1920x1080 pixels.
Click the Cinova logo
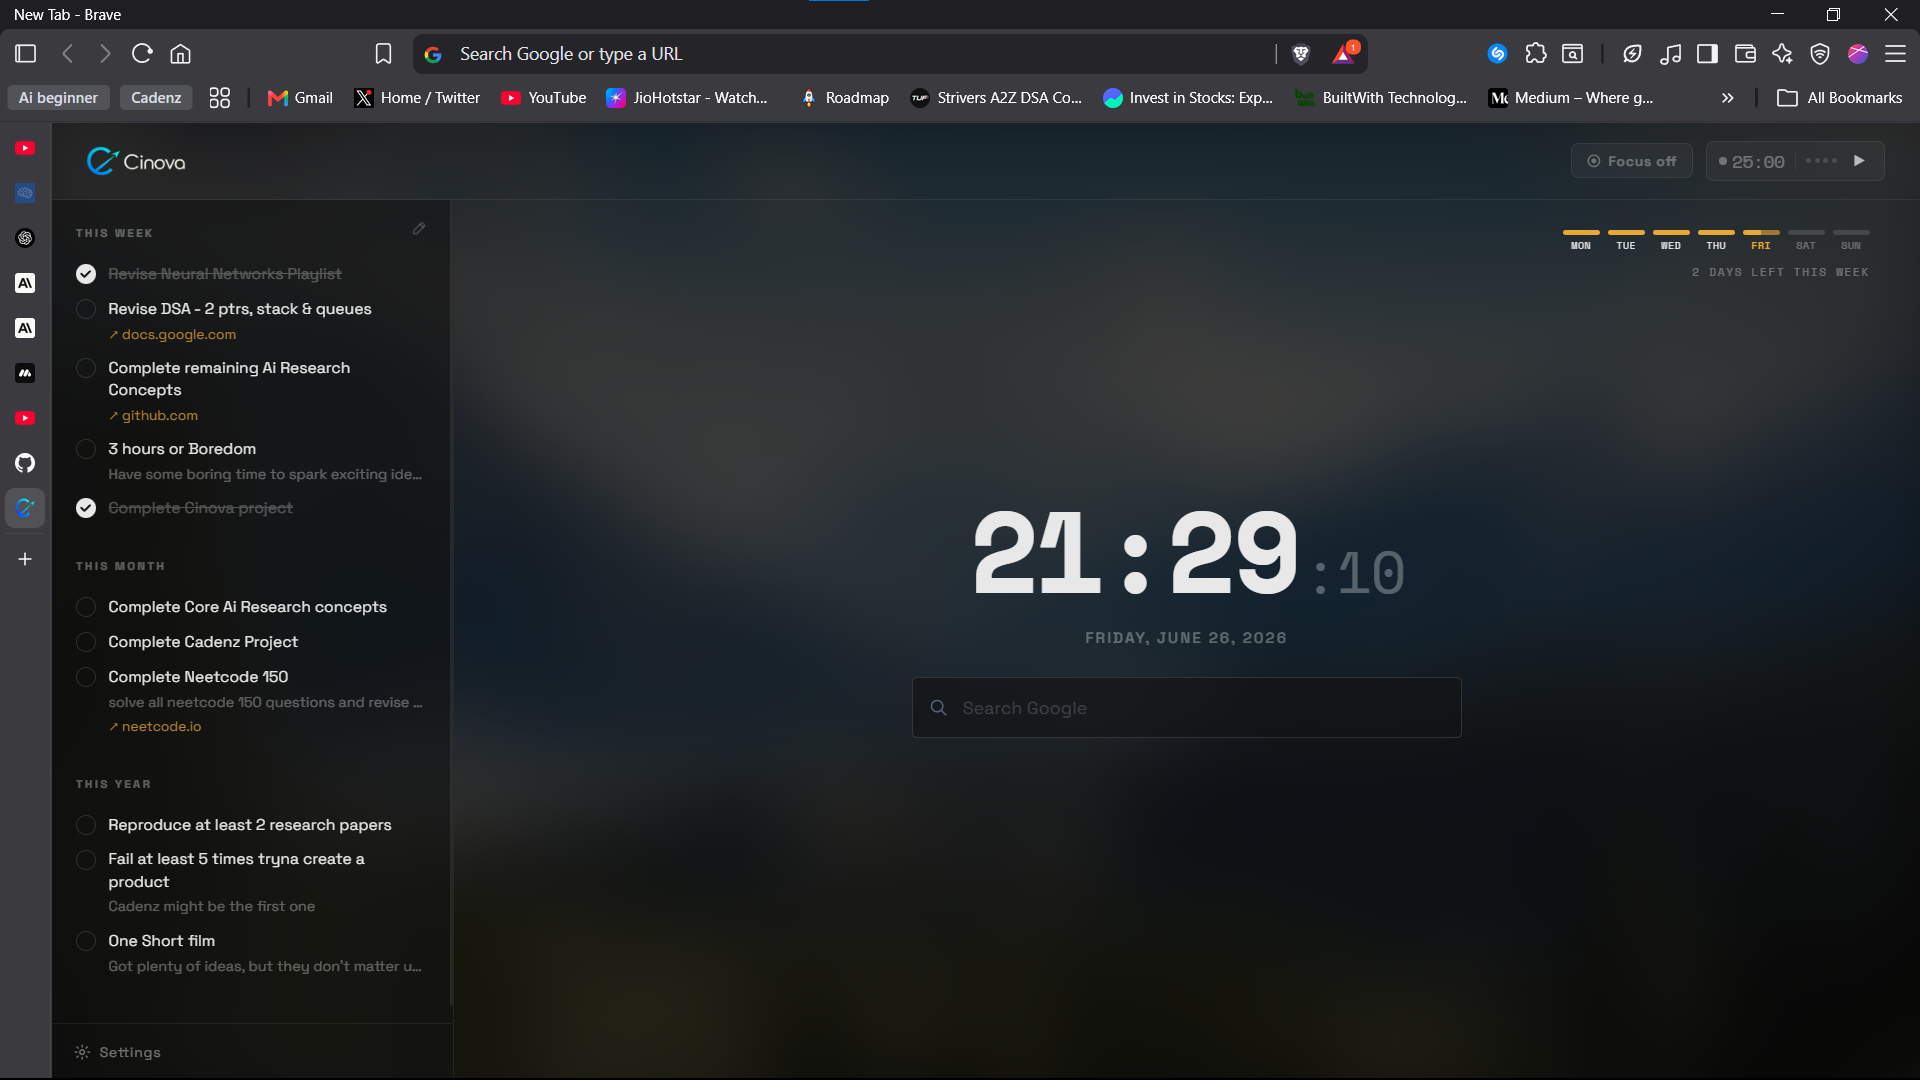136,161
